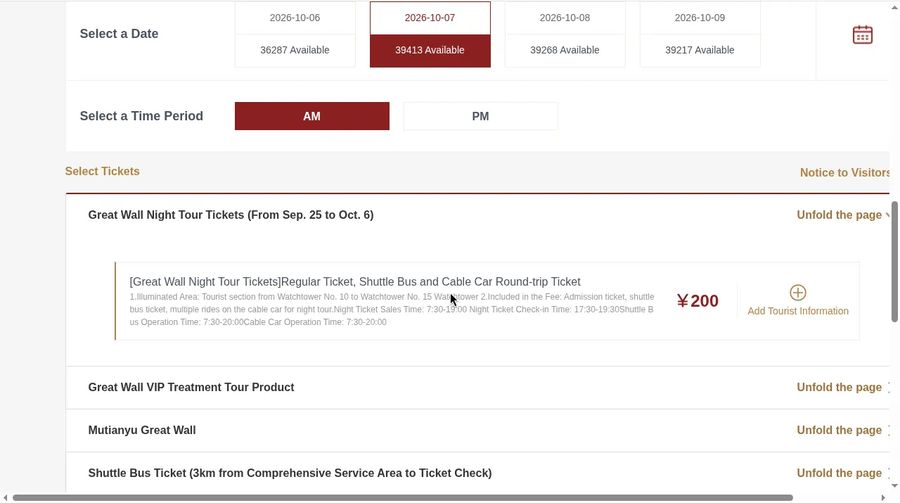Viewport: 900px width, 503px height.
Task: Click the Mutianyu Great Wall title
Action: (x=142, y=430)
